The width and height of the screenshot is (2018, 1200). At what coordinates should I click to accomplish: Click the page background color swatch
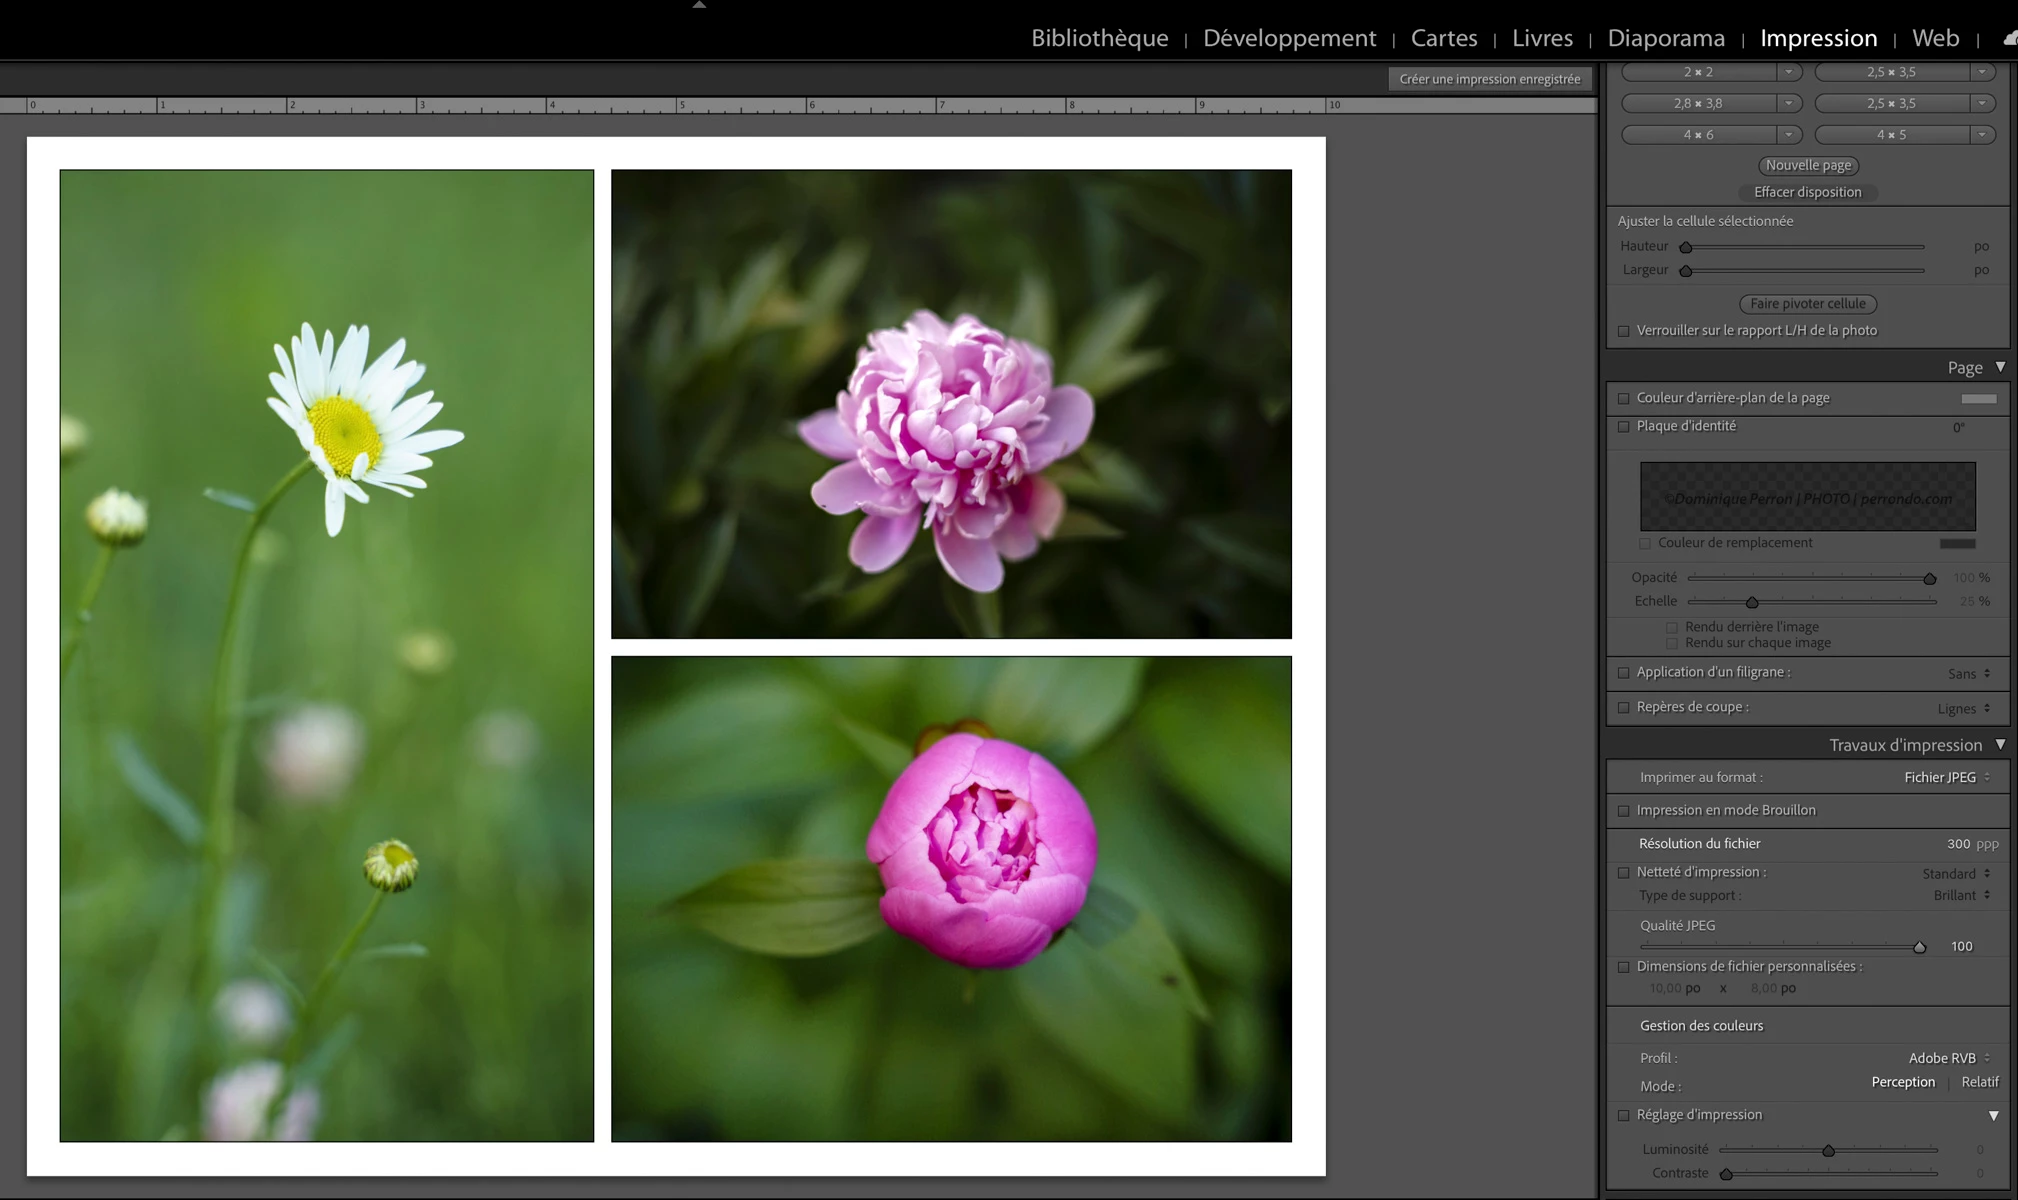pos(1978,398)
